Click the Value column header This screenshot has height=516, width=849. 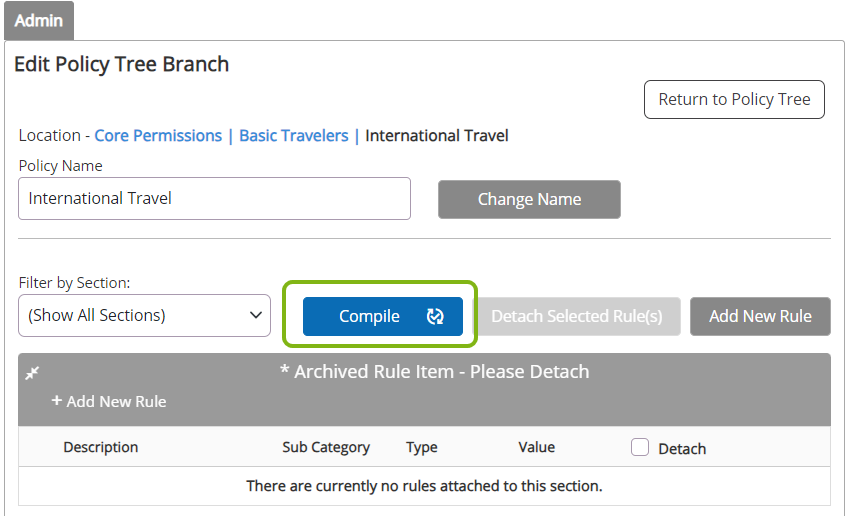537,447
